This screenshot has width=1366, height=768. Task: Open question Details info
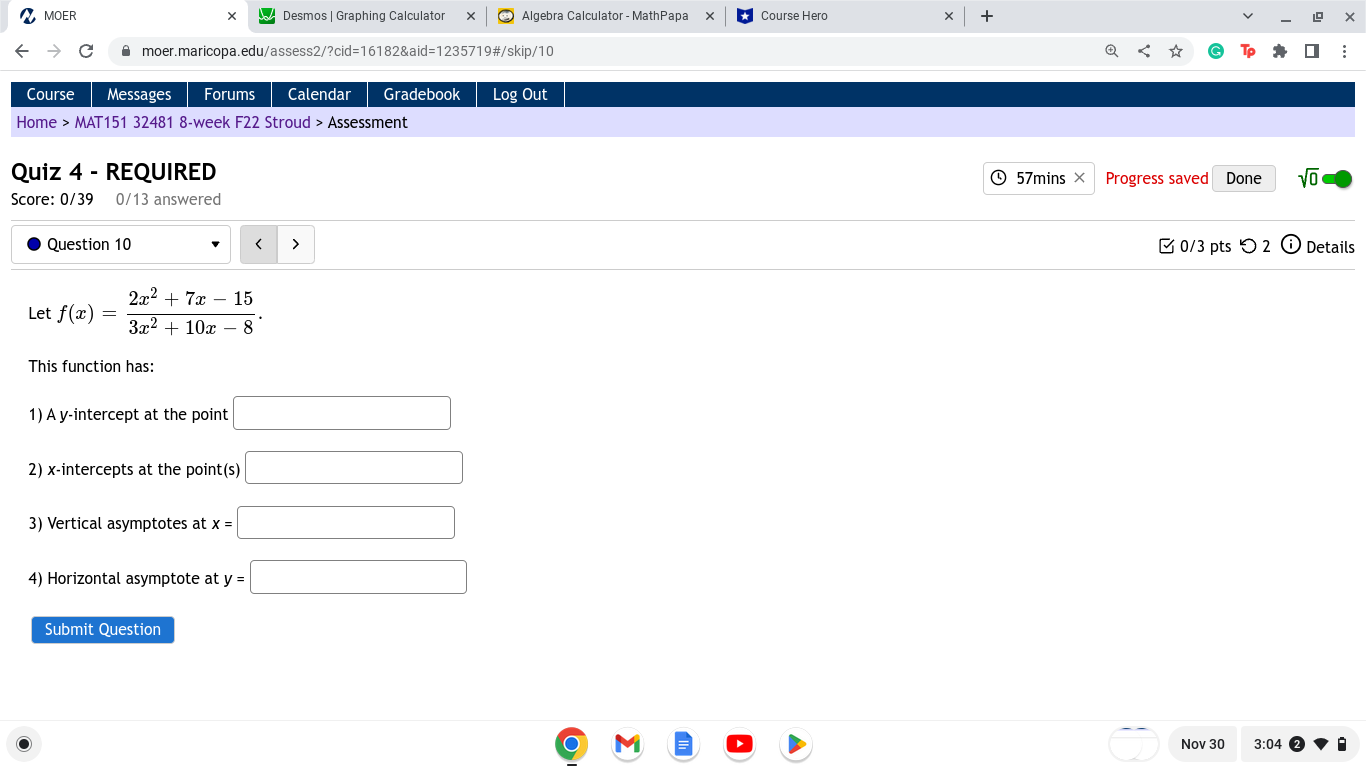pyautogui.click(x=1318, y=246)
